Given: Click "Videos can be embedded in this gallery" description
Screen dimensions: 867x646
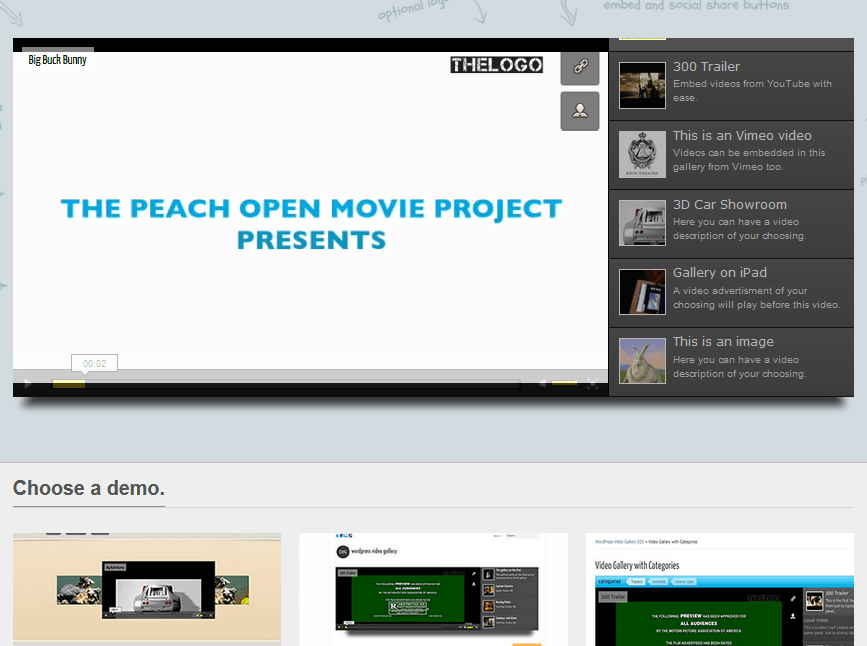Looking at the screenshot, I should click(x=749, y=160).
